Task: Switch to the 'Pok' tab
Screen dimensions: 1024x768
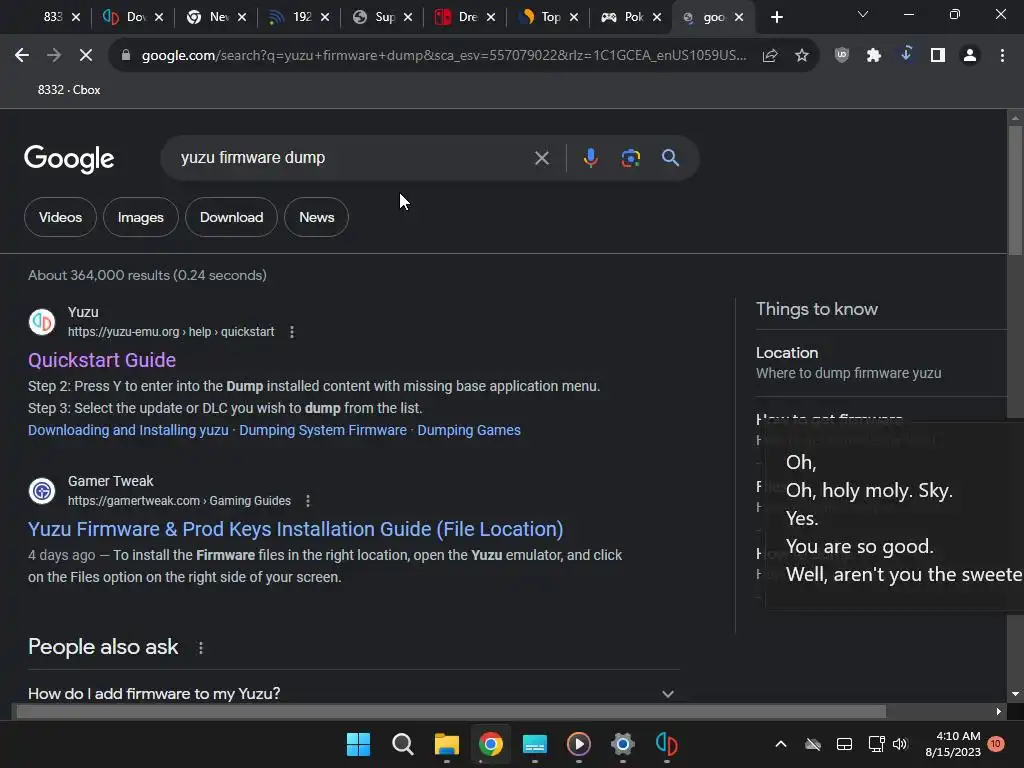Action: [x=633, y=17]
